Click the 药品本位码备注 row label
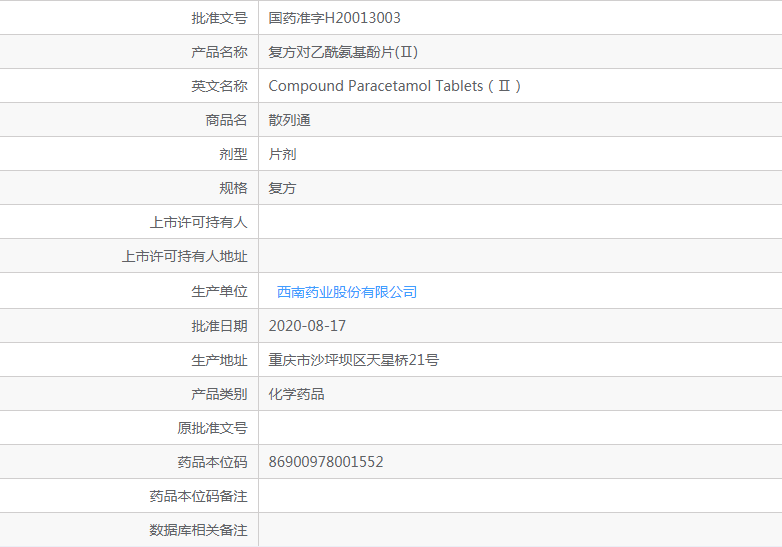 198,496
